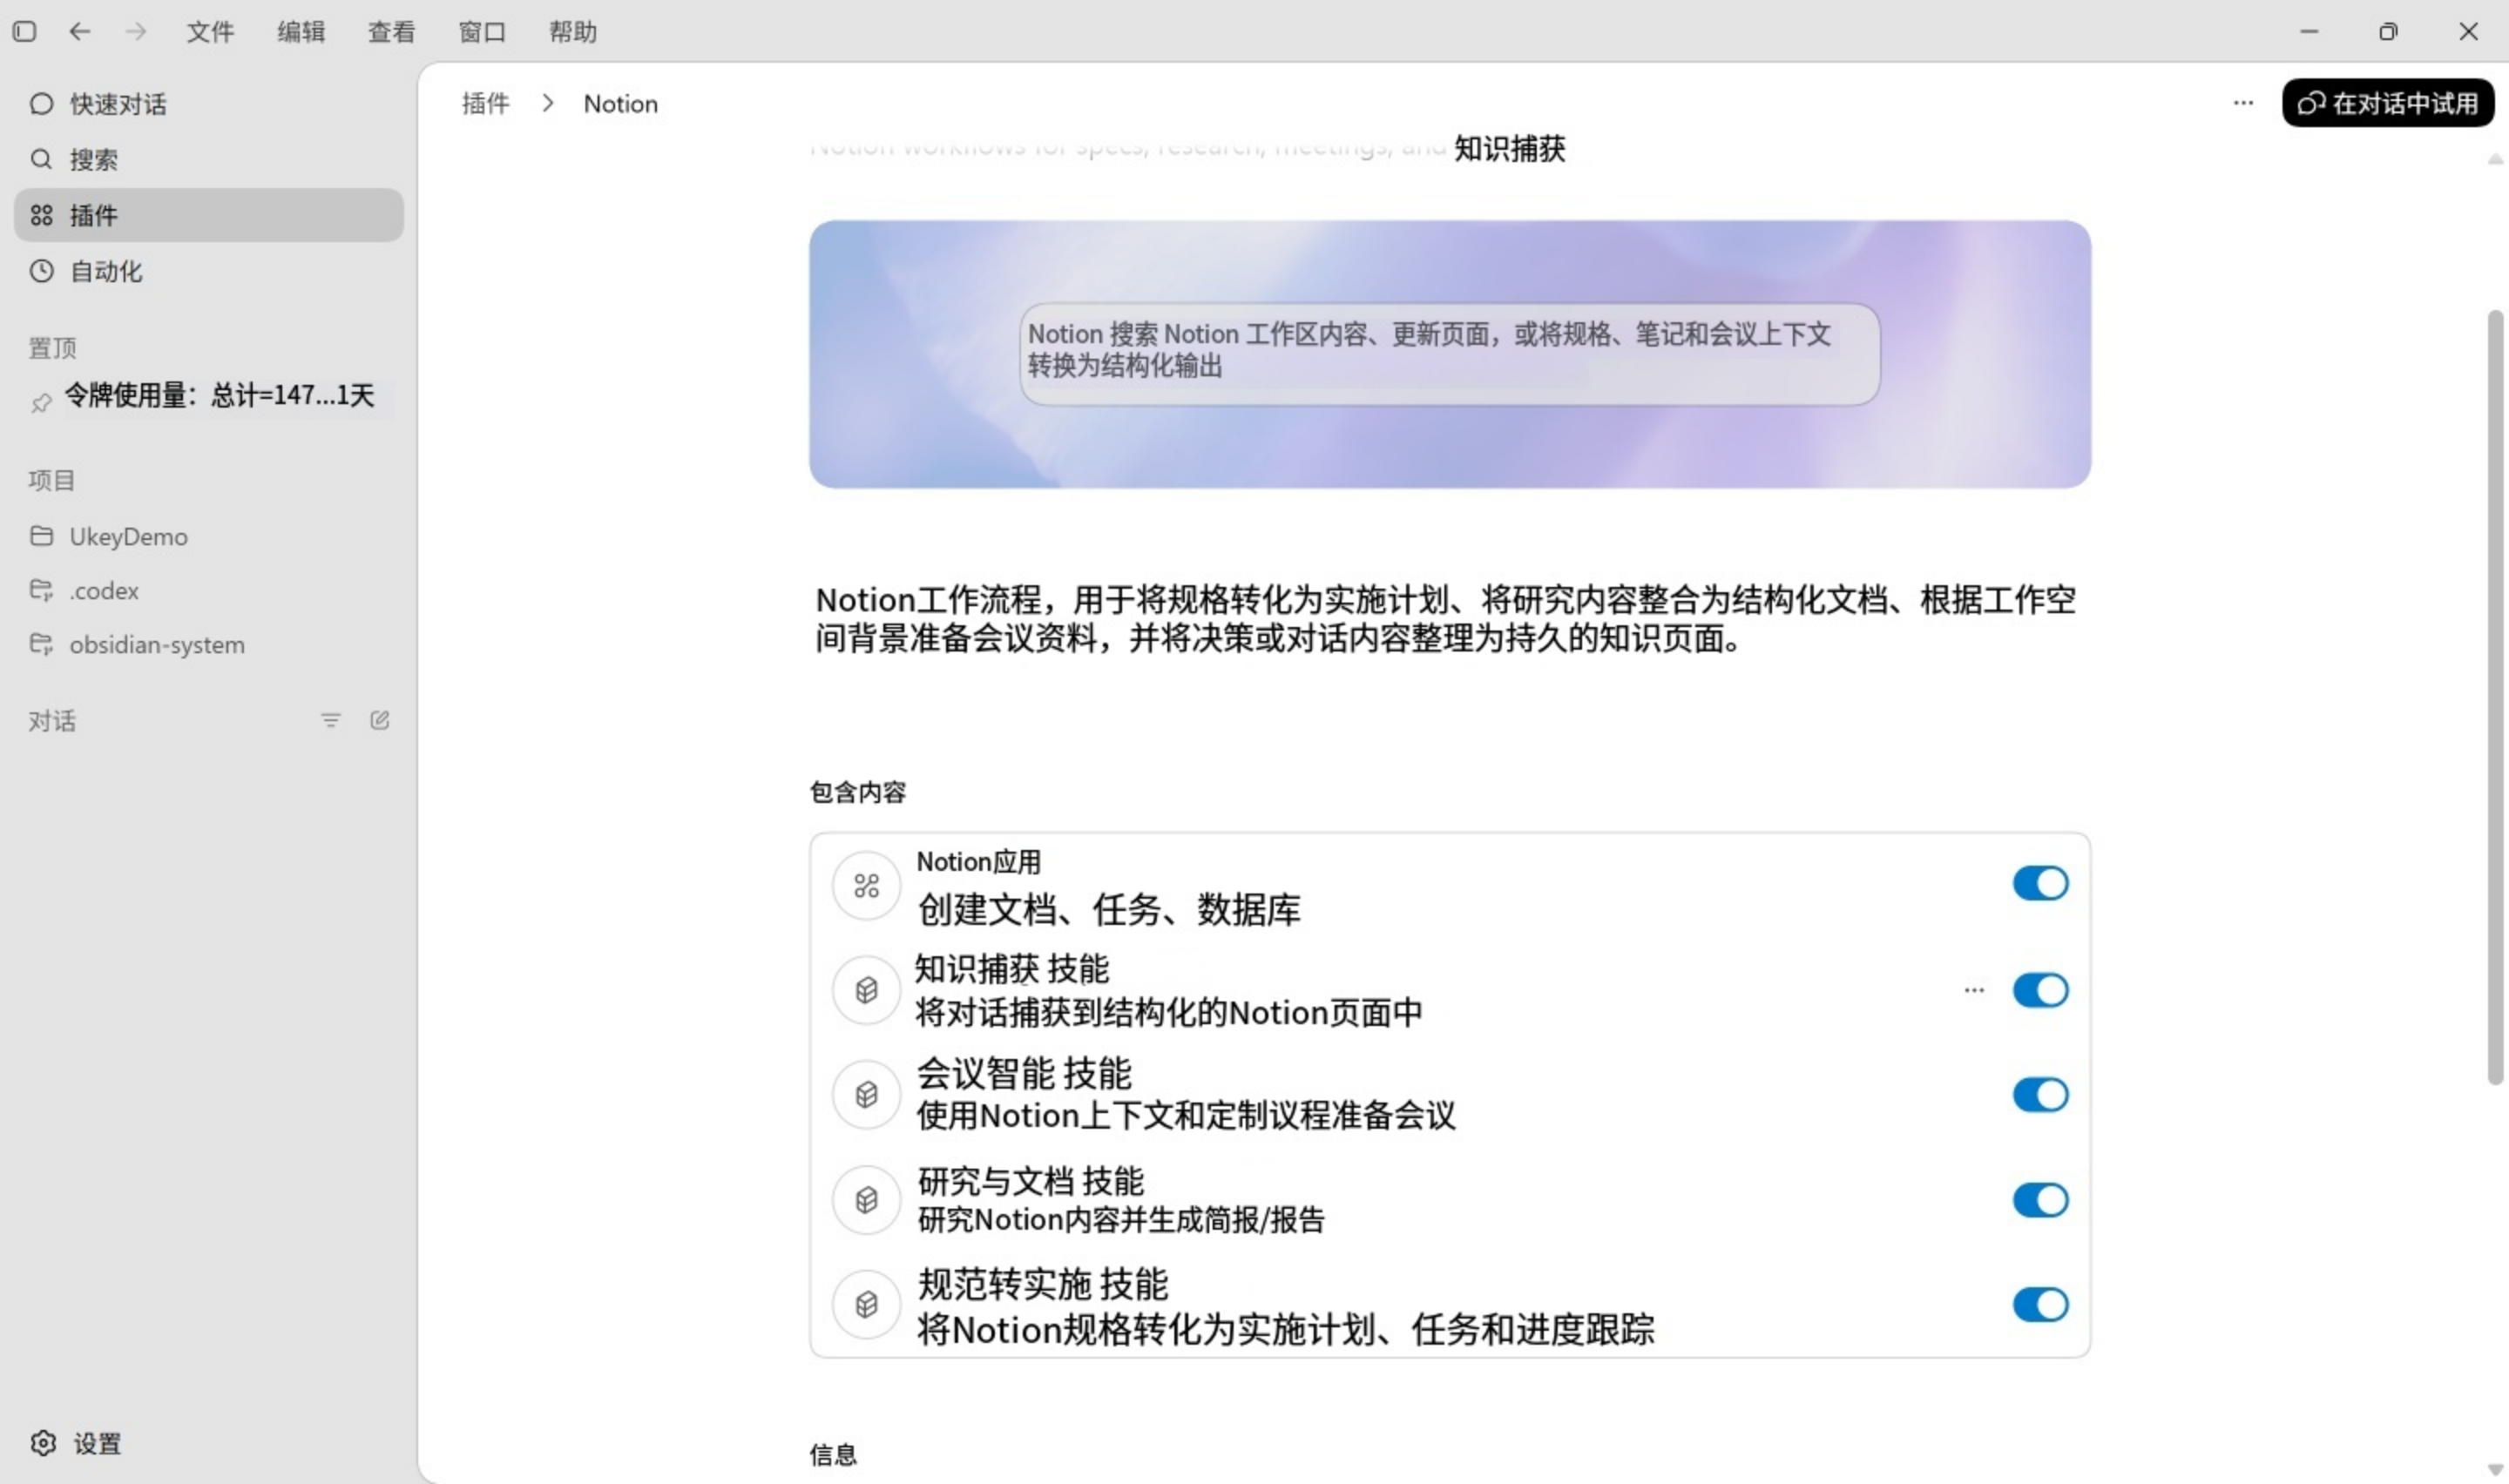The width and height of the screenshot is (2509, 1484).
Task: Open the top-right more options ellipsis
Action: pos(2243,102)
